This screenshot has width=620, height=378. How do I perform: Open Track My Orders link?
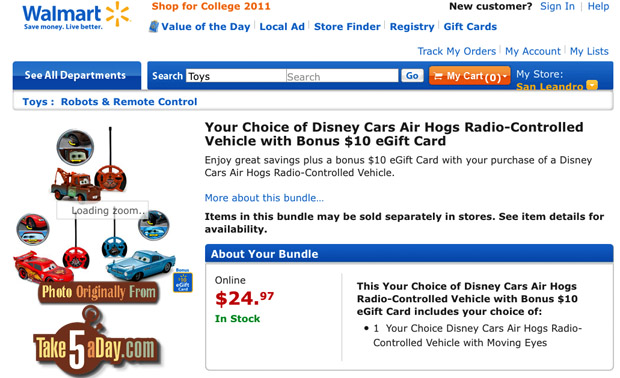tap(457, 51)
